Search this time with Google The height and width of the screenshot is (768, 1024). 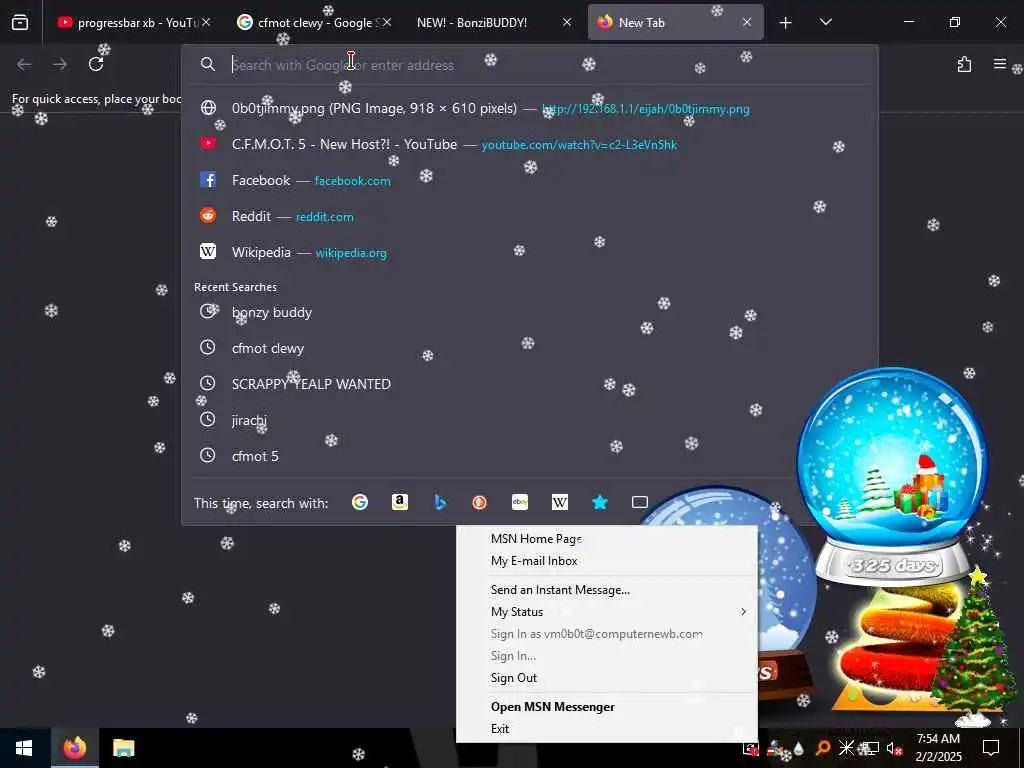360,502
